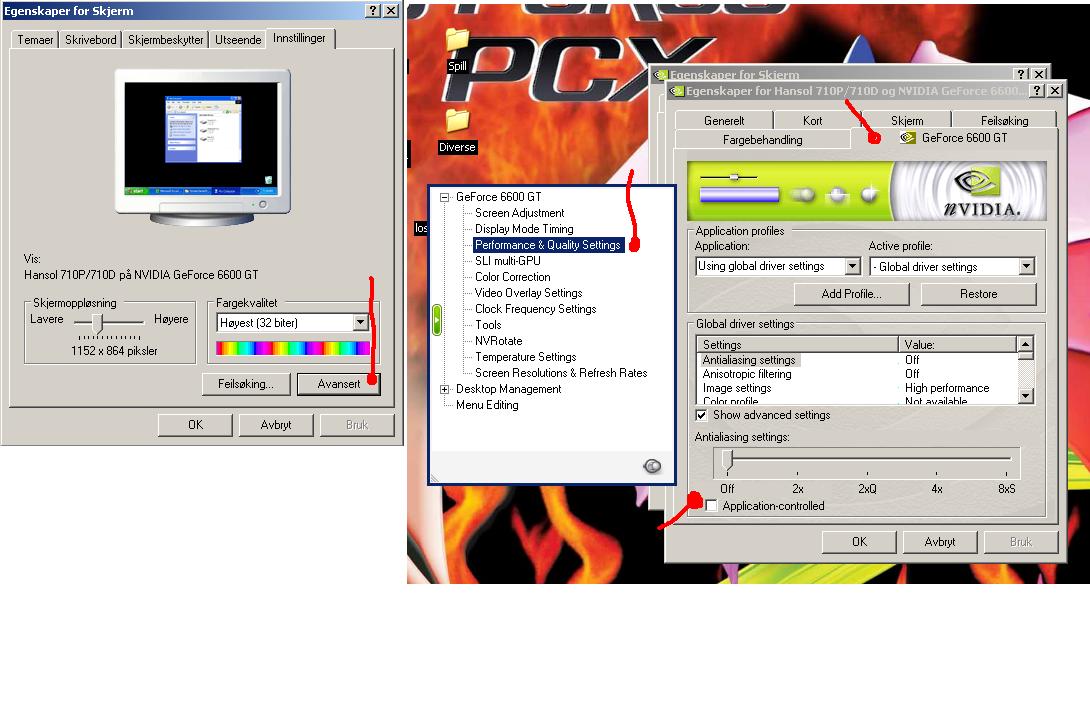Select SLI multi-GPU in the tree
Image resolution: width=1090 pixels, height=718 pixels.
pos(507,261)
